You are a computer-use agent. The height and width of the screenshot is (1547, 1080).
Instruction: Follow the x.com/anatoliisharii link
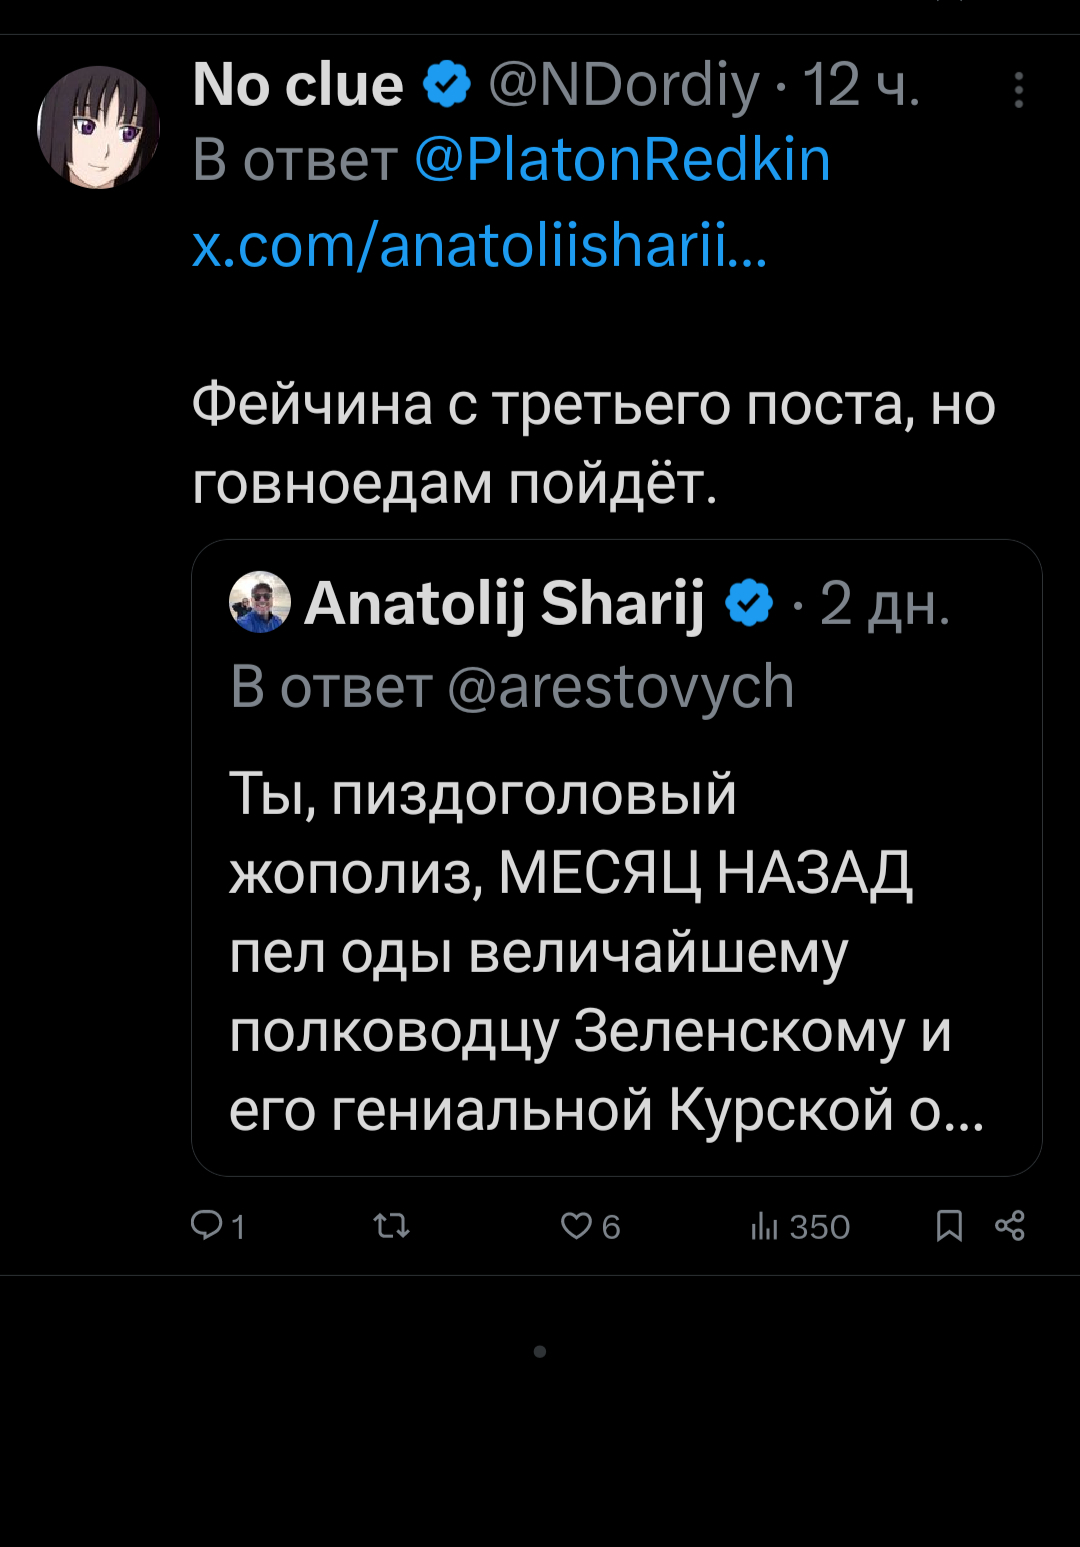coord(478,245)
